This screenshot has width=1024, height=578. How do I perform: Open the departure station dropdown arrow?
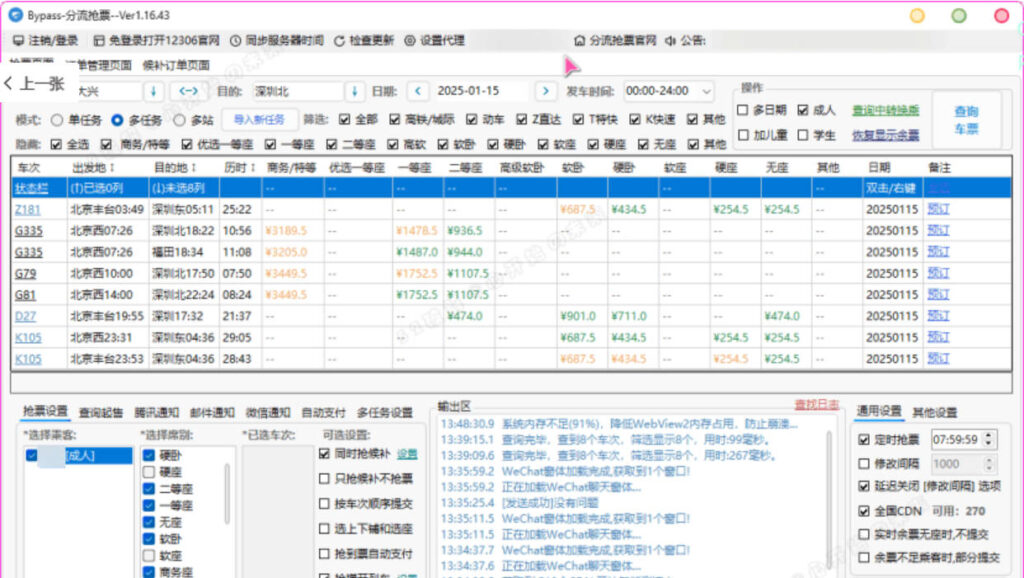click(153, 91)
